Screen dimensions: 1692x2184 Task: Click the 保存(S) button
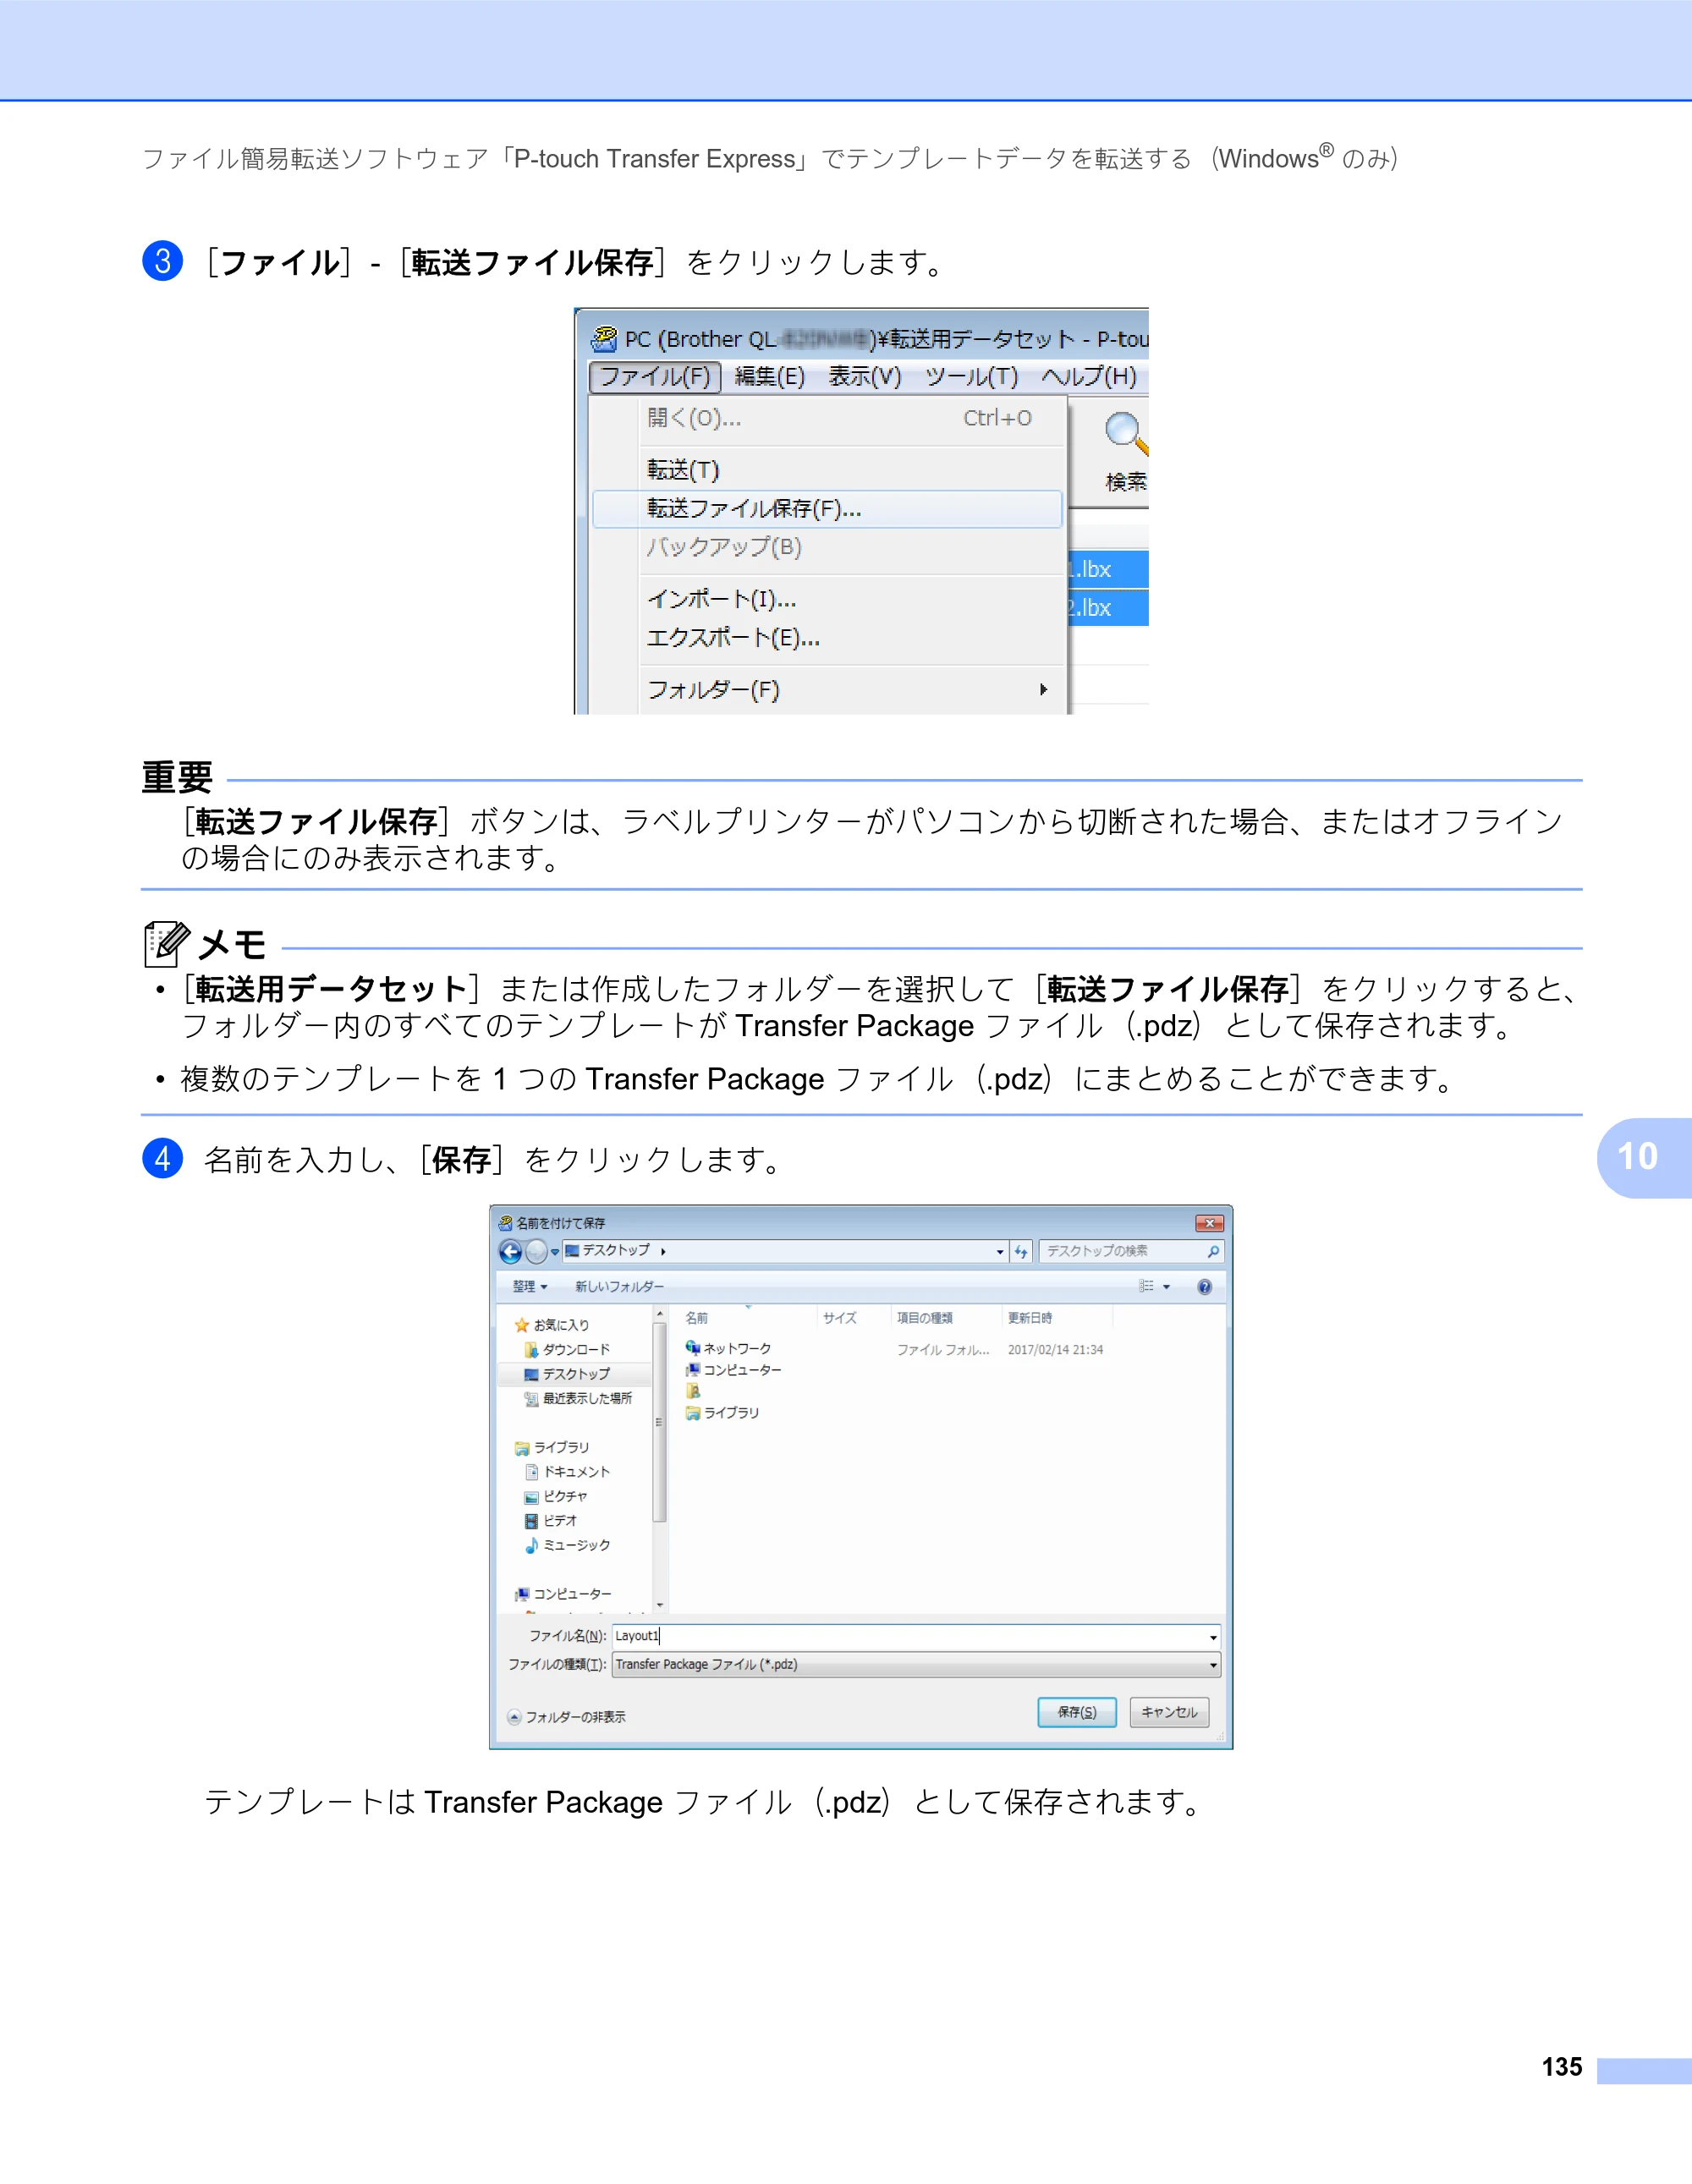pos(1077,1712)
